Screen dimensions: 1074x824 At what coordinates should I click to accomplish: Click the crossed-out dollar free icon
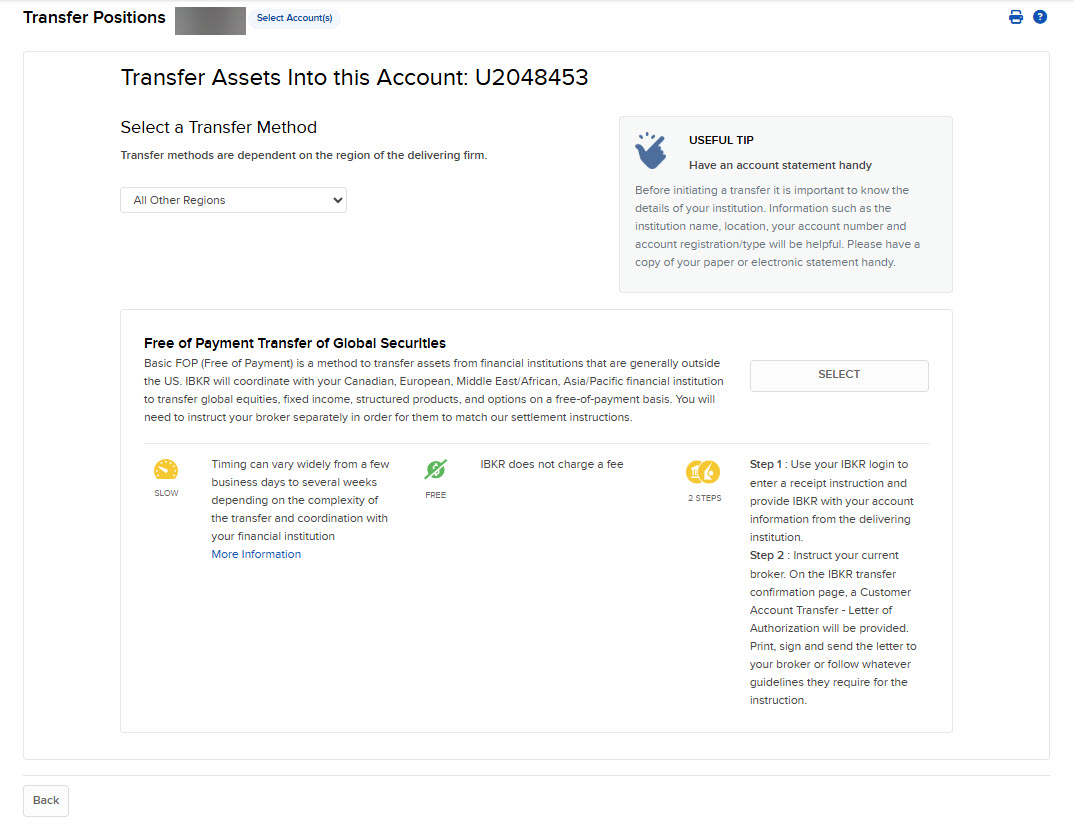click(435, 470)
